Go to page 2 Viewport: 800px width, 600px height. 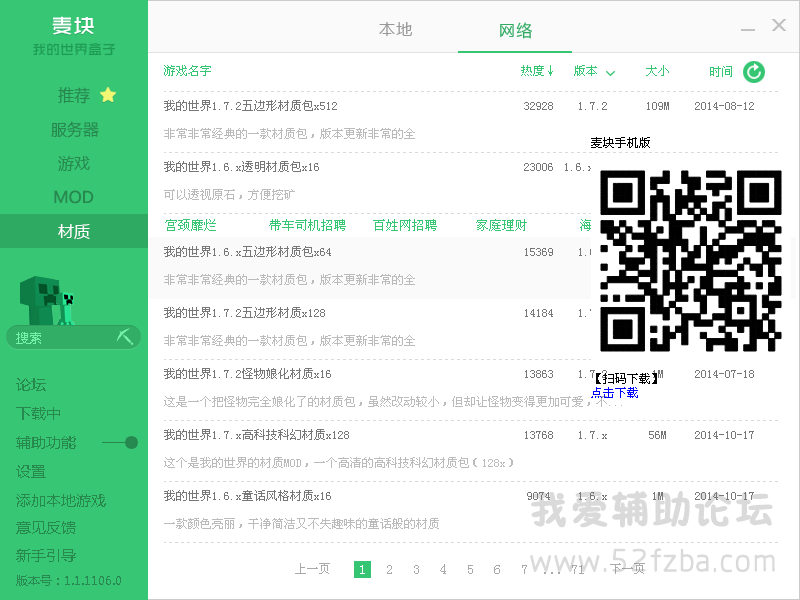[389, 569]
